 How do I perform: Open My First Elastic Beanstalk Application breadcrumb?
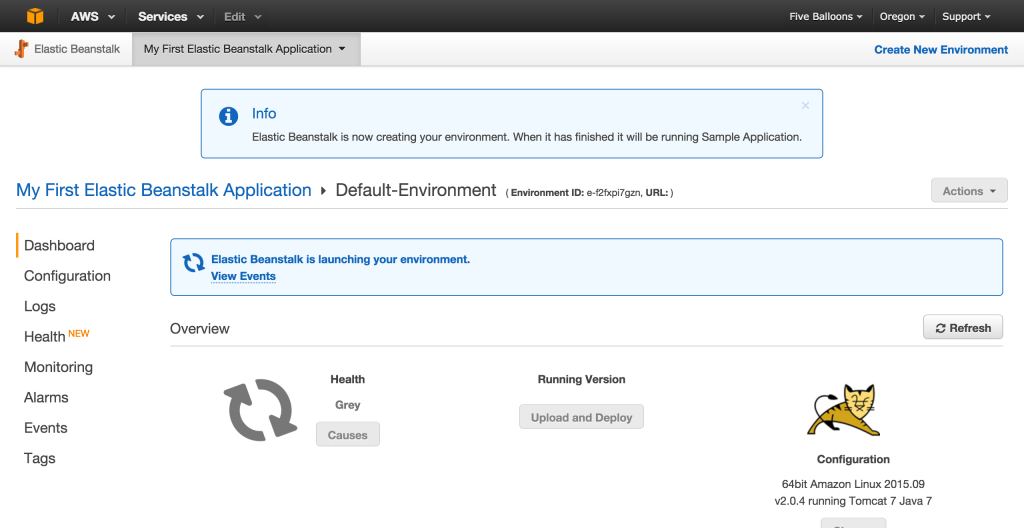[x=164, y=190]
